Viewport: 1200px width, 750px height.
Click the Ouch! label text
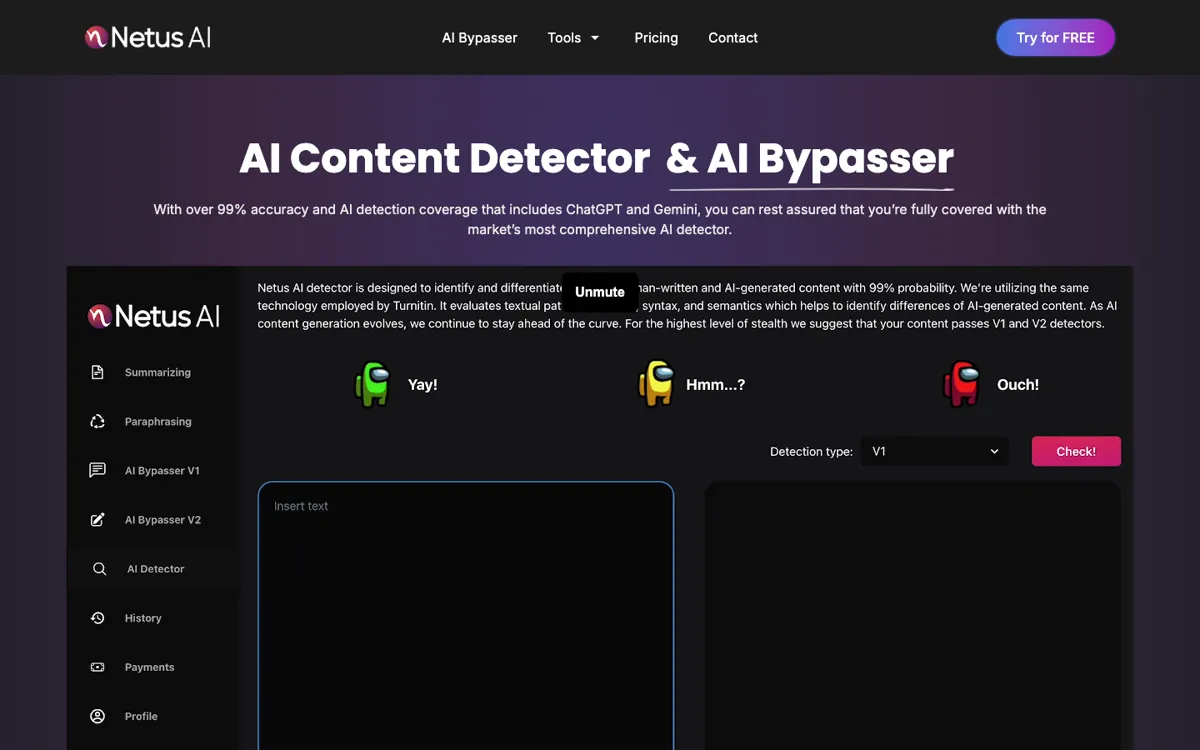[x=1018, y=385]
